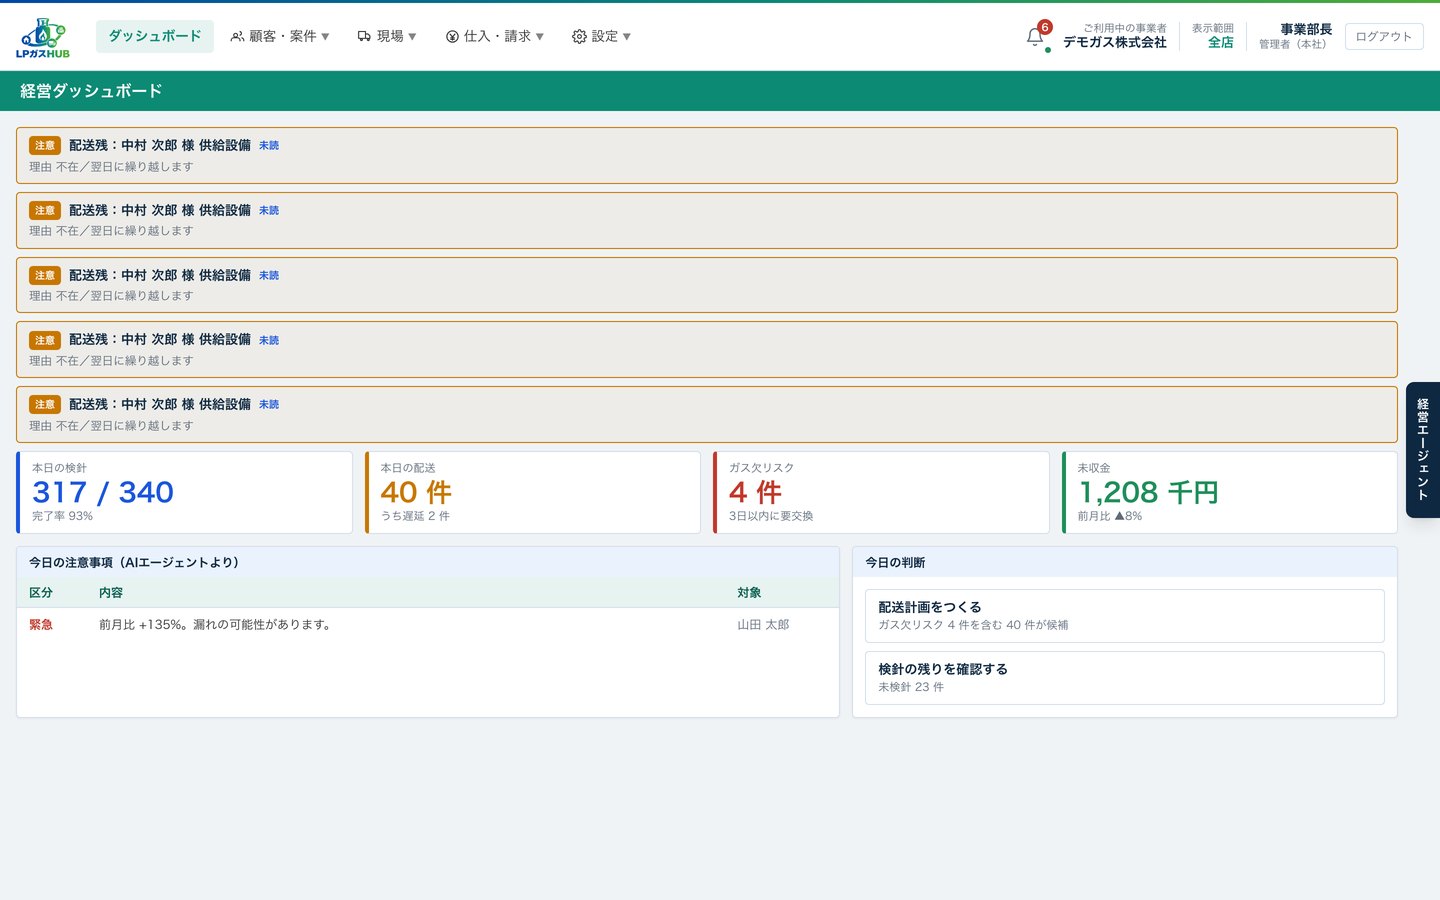This screenshot has width=1440, height=900.
Task: Expand the 設定 dropdown arrow
Action: click(627, 37)
